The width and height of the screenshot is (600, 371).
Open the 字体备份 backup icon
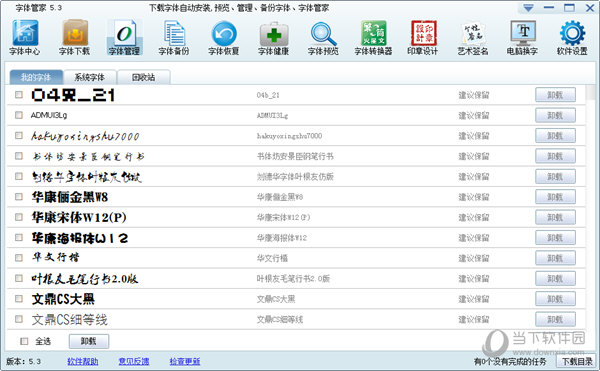pyautogui.click(x=174, y=37)
